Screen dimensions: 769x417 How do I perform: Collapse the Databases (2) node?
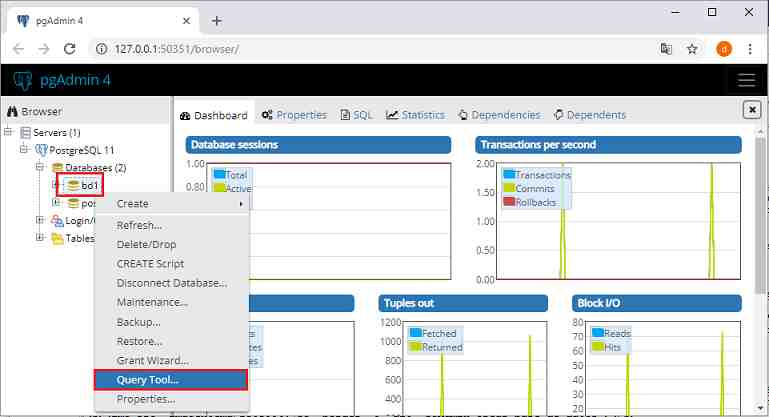coord(40,167)
